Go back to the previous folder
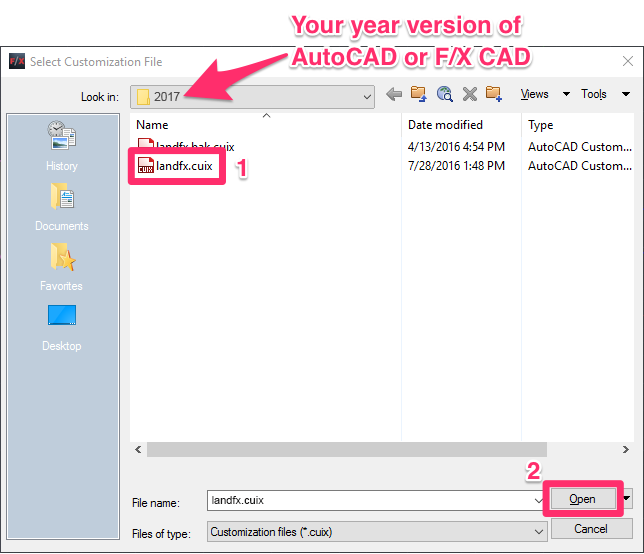 (394, 94)
